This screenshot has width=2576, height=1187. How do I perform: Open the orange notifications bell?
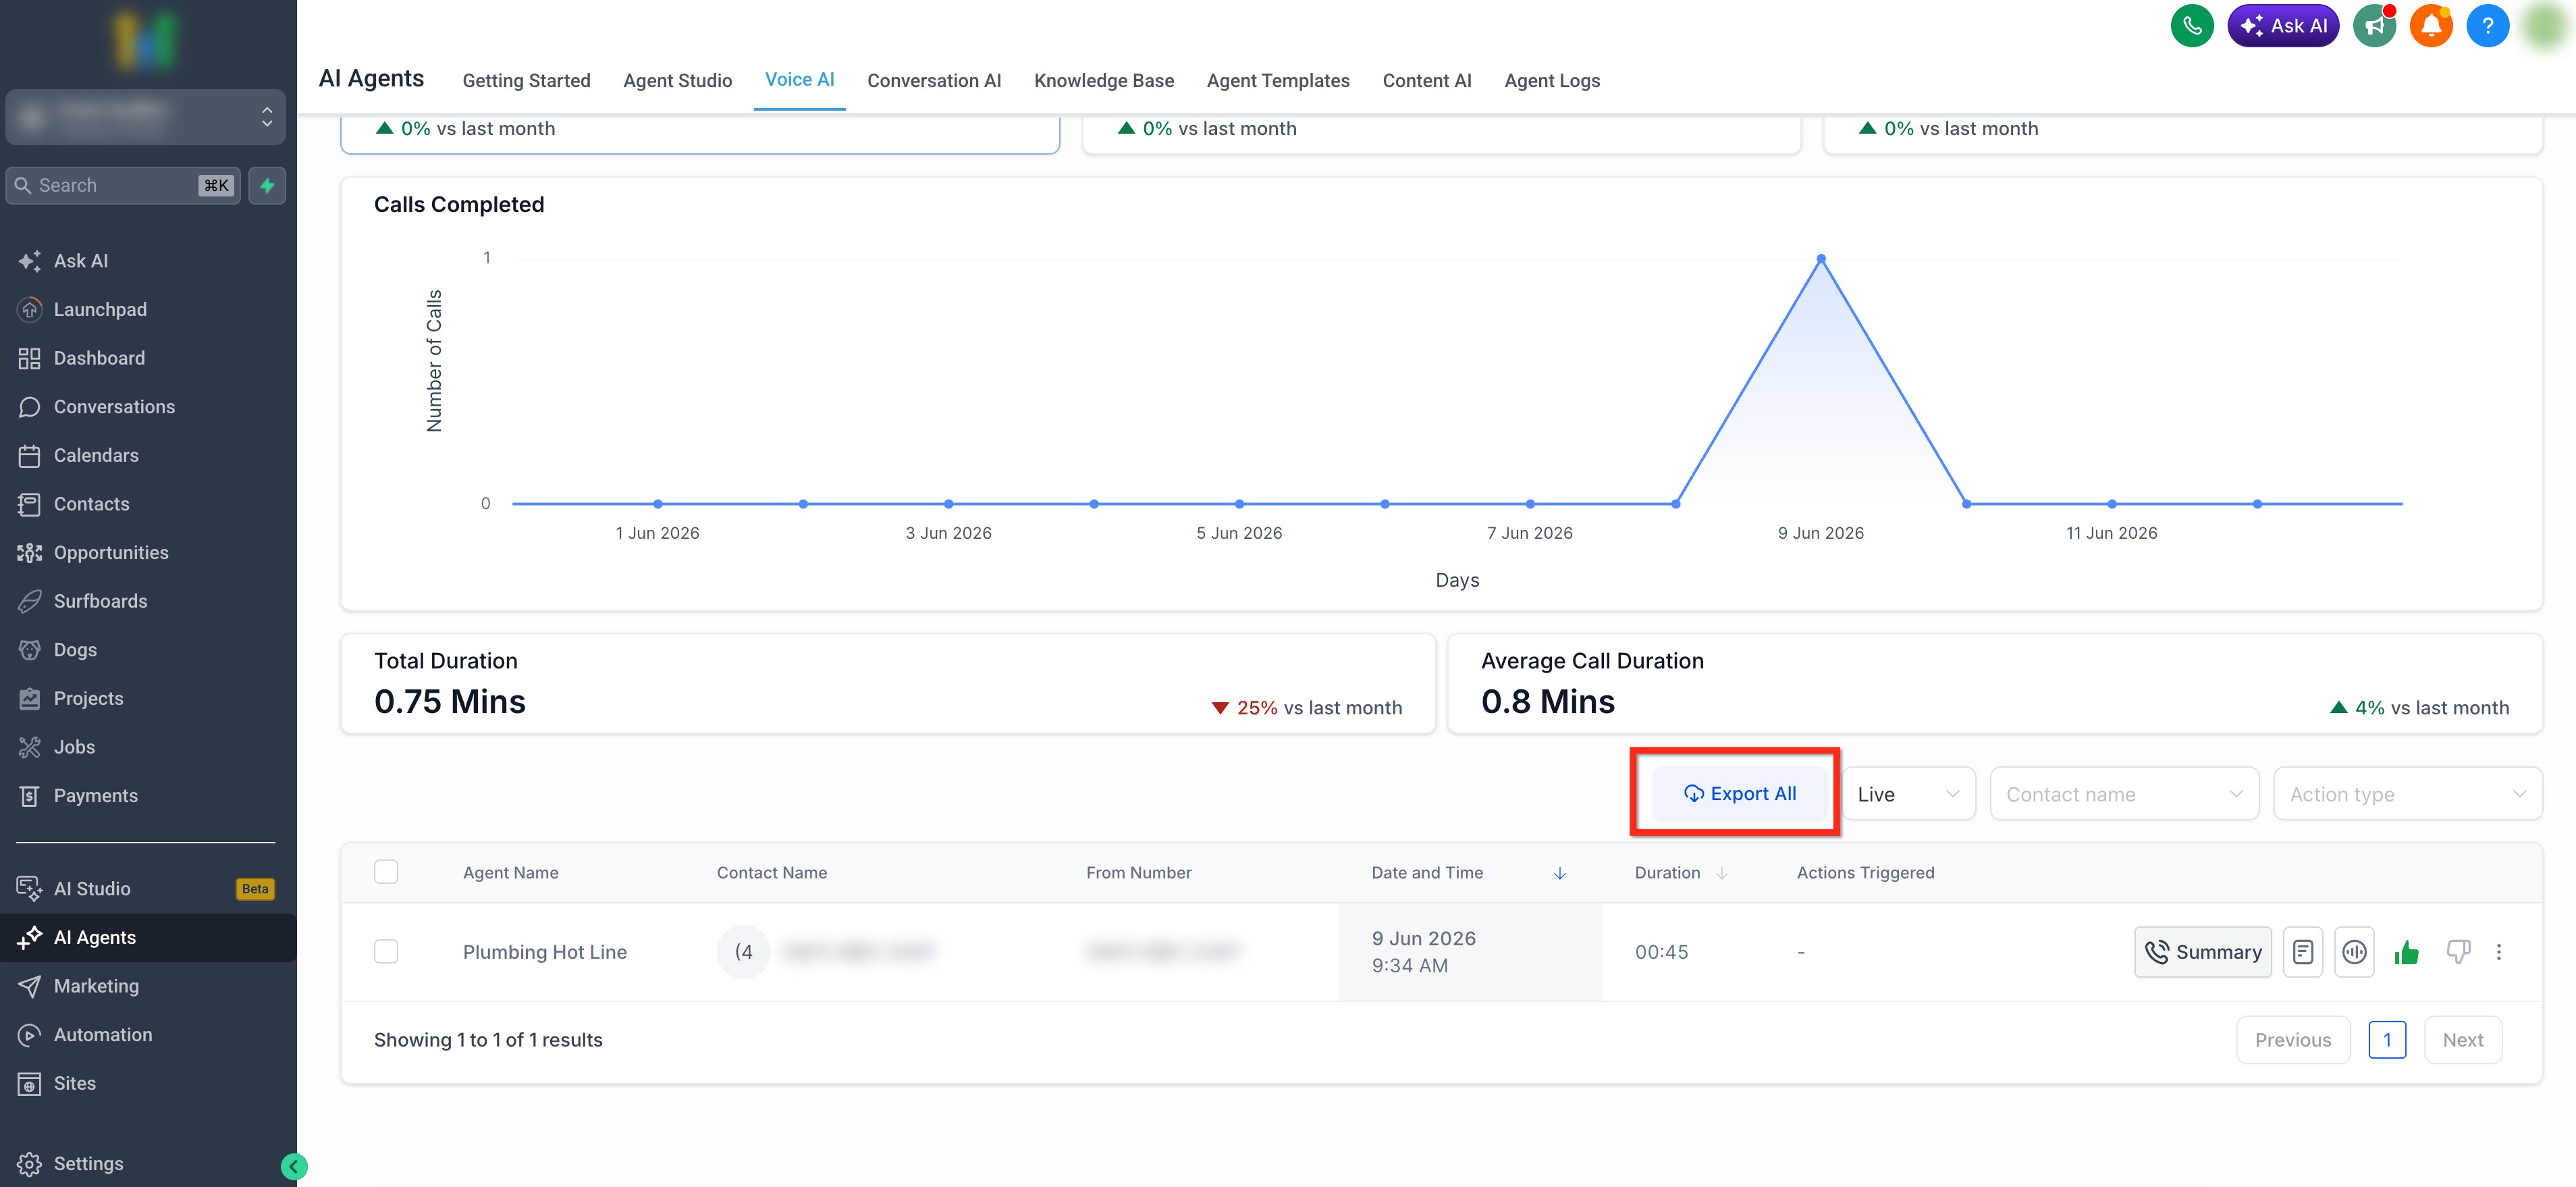click(x=2430, y=26)
